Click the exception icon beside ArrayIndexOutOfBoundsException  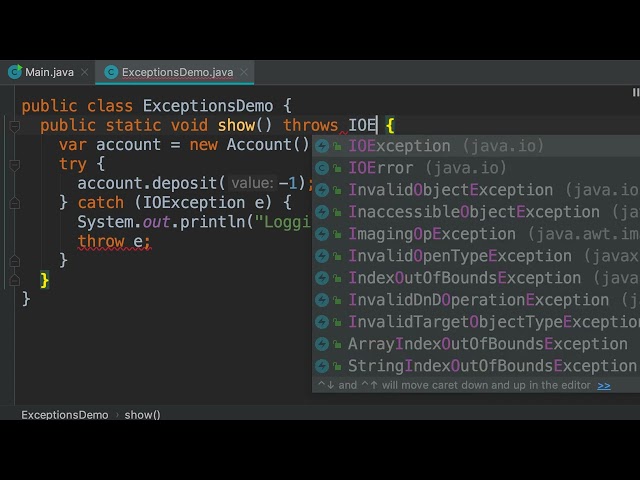coord(322,344)
